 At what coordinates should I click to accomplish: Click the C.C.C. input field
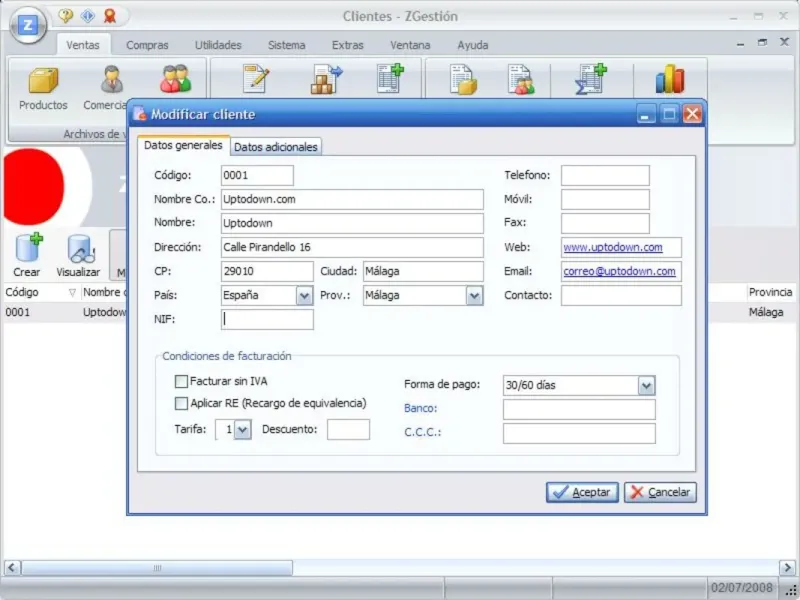click(579, 433)
